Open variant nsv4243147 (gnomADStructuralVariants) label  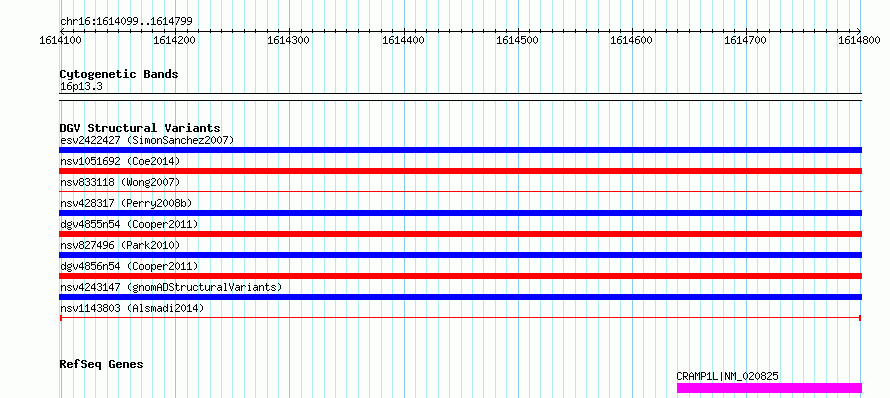coord(171,287)
